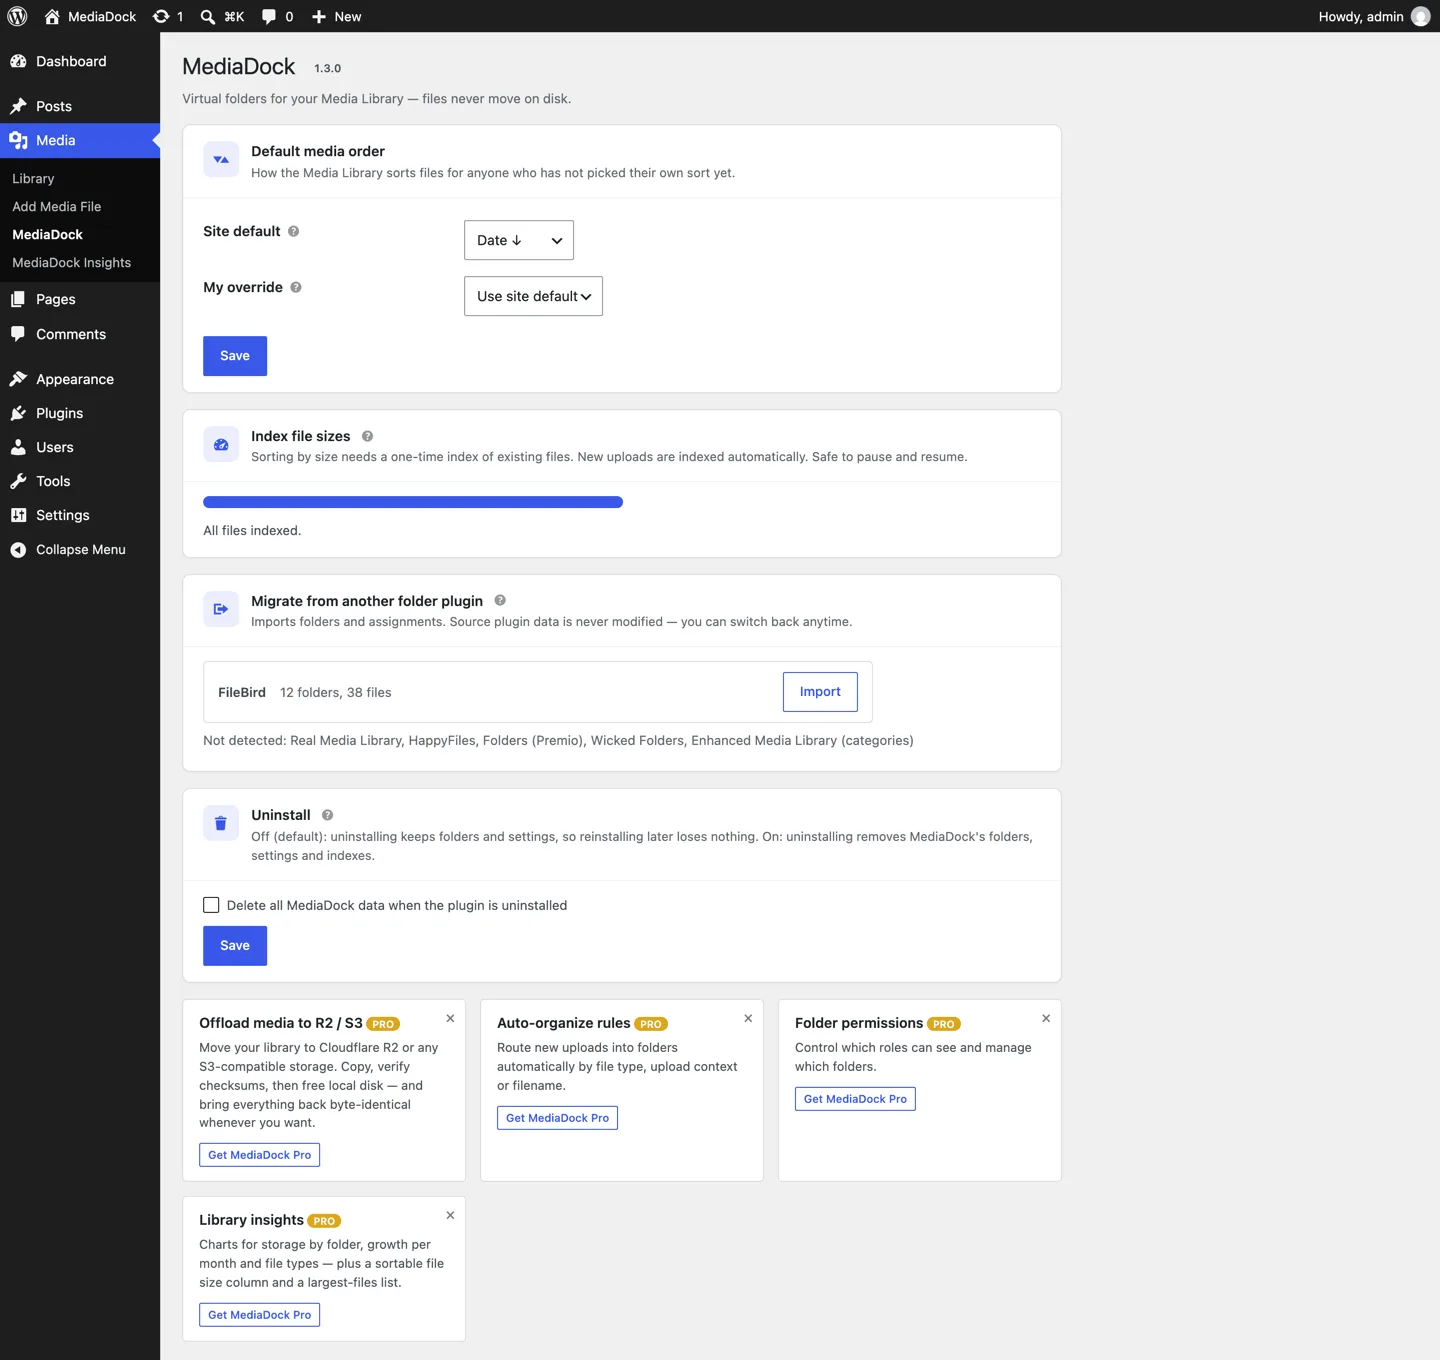1440x1360 pixels.
Task: Save the default media order settings
Action: pyautogui.click(x=235, y=356)
